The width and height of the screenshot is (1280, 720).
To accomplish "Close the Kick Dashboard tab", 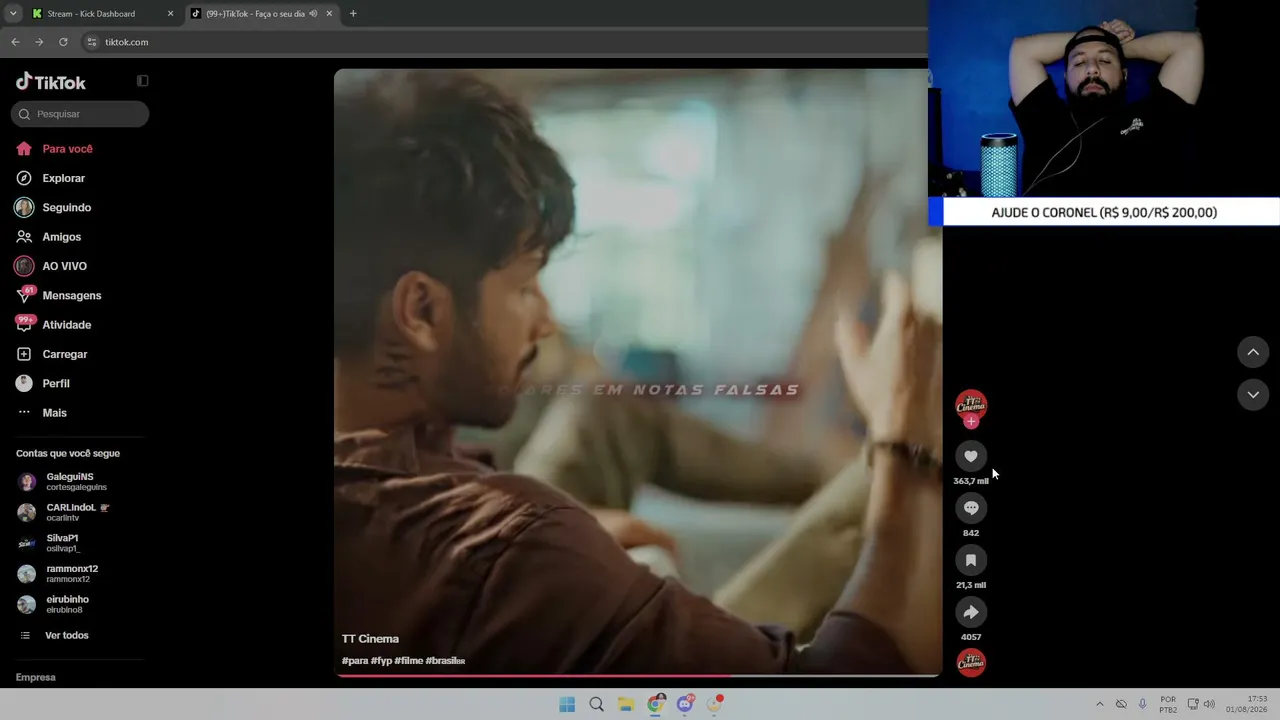I will [170, 14].
